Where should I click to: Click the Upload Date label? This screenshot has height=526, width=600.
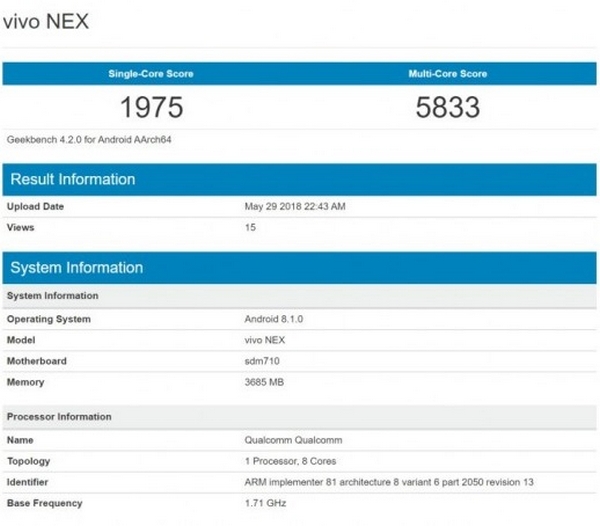(x=35, y=207)
